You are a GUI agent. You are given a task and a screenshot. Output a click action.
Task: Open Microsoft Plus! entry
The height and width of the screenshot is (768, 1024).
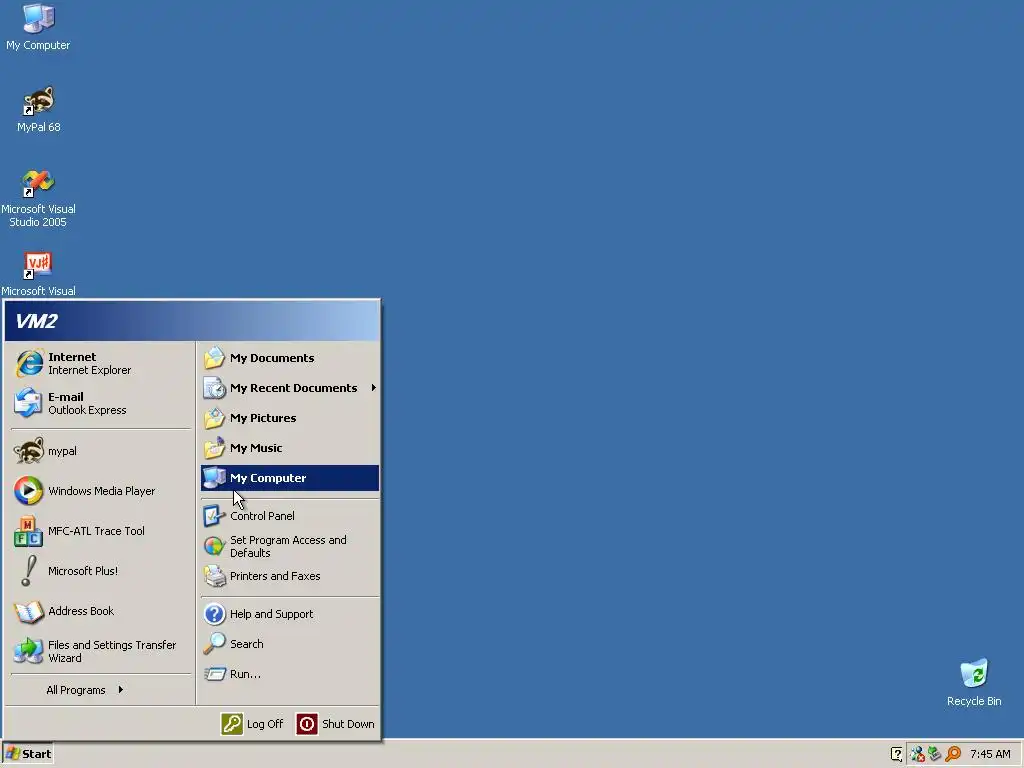pos(100,571)
